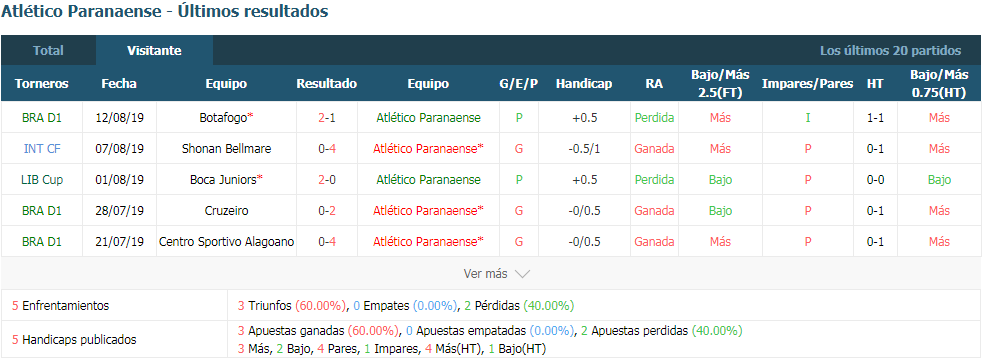Open the Shonan Bellmare team link
Screen dimensions: 984x360
coord(226,149)
